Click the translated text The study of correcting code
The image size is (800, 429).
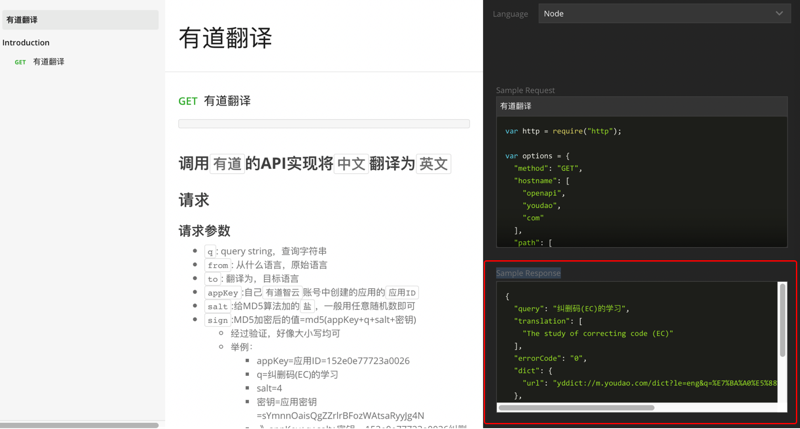[597, 334]
